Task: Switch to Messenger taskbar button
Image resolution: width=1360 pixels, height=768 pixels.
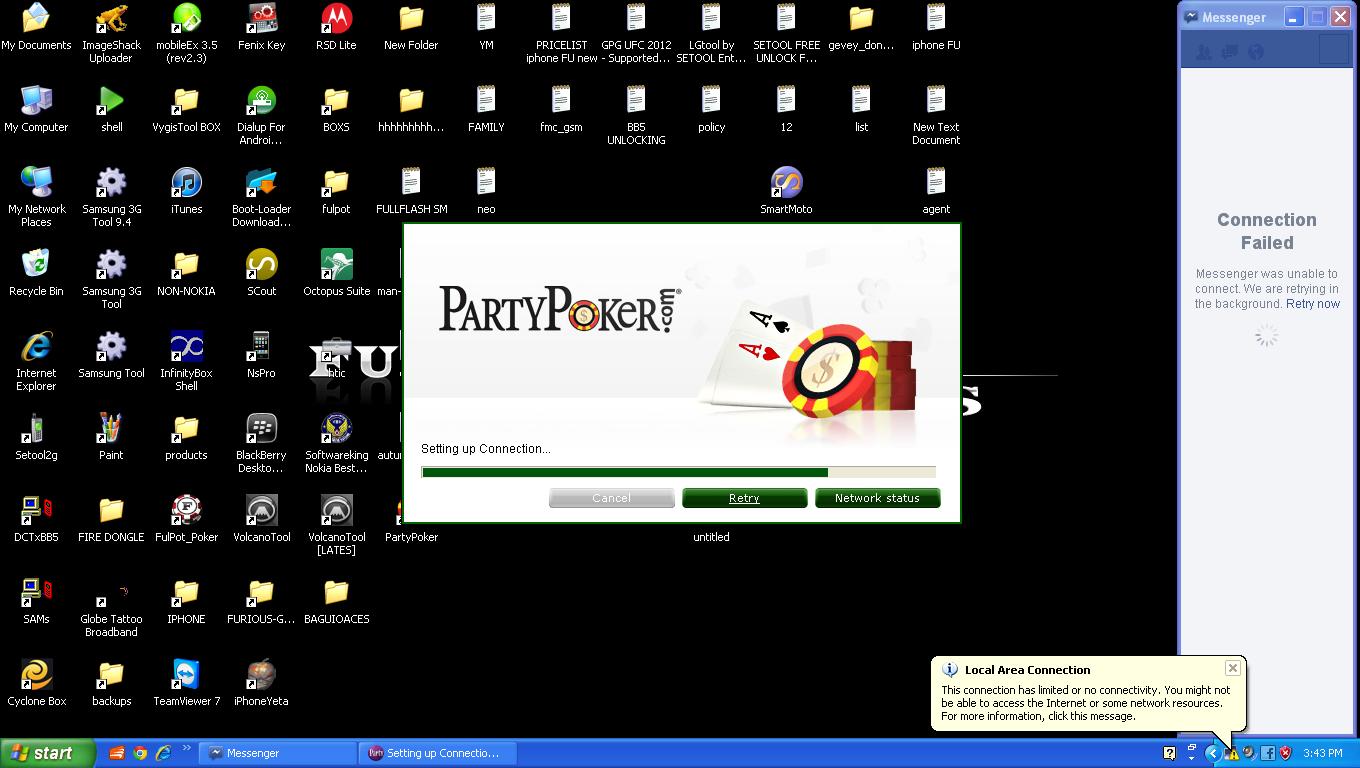Action: (x=279, y=753)
